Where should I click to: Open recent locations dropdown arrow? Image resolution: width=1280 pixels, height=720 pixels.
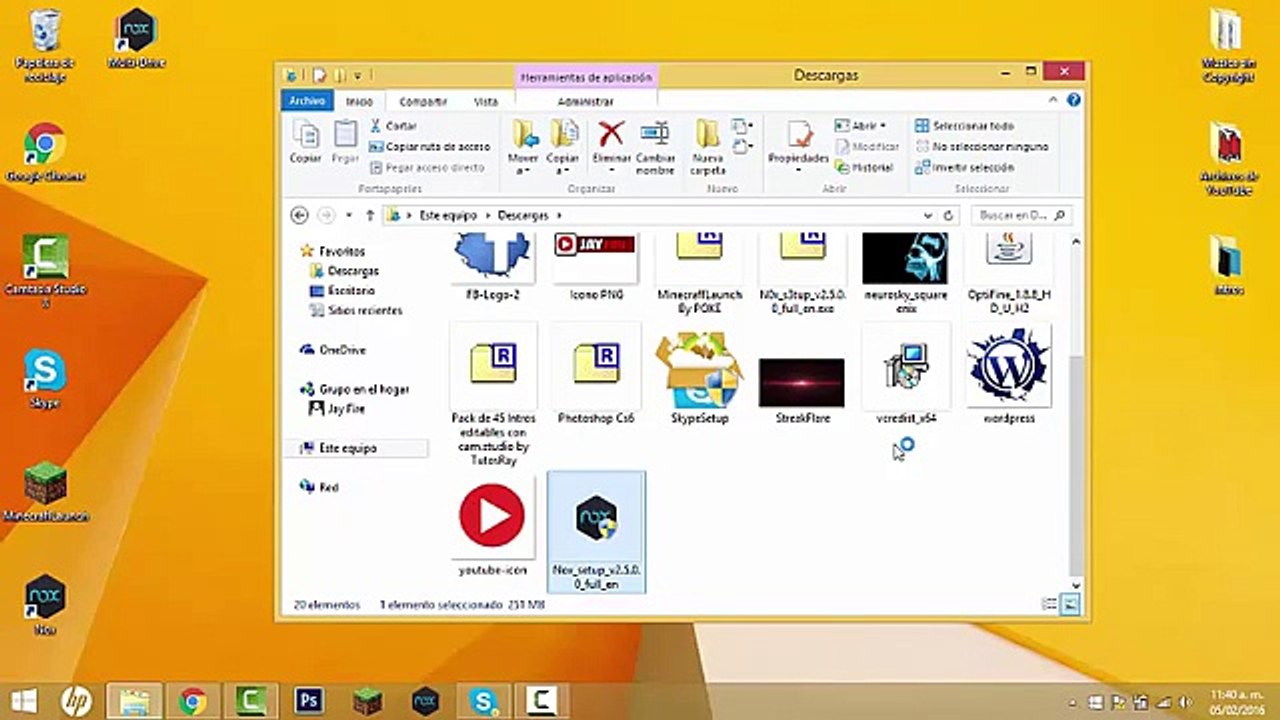(349, 215)
